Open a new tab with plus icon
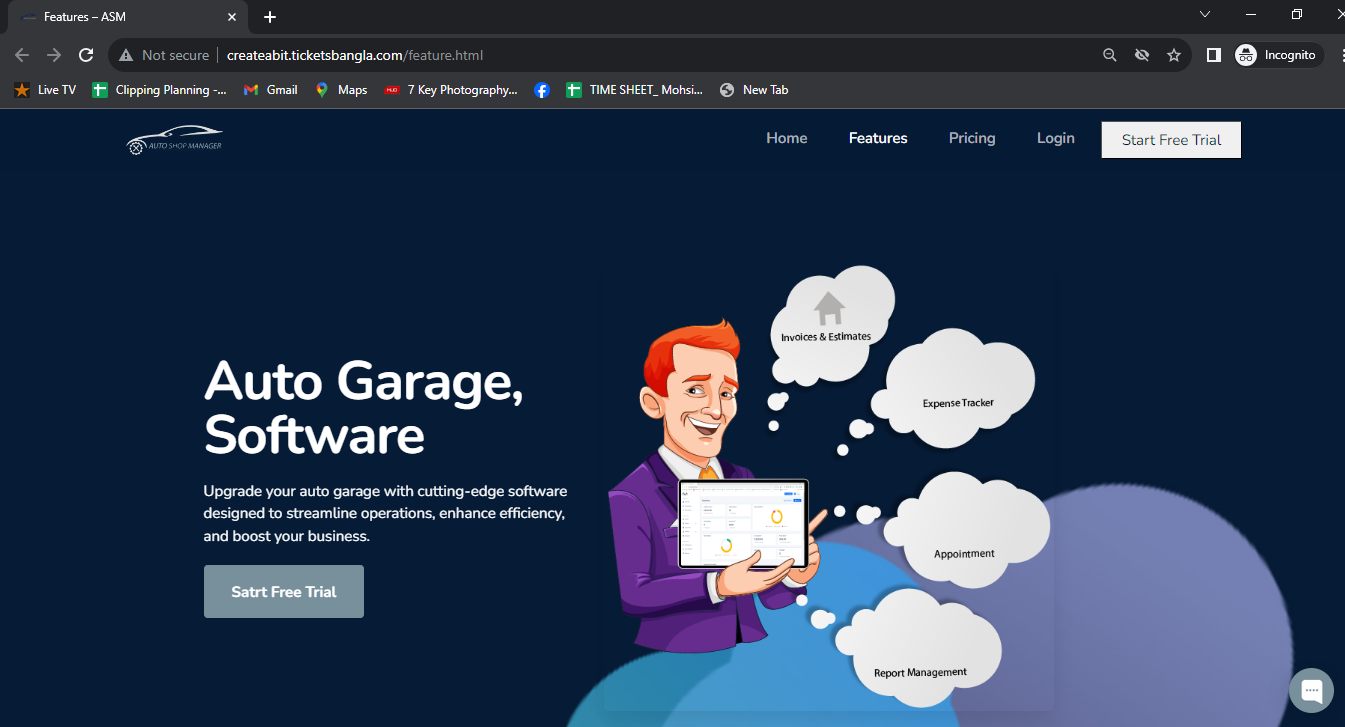 tap(270, 17)
